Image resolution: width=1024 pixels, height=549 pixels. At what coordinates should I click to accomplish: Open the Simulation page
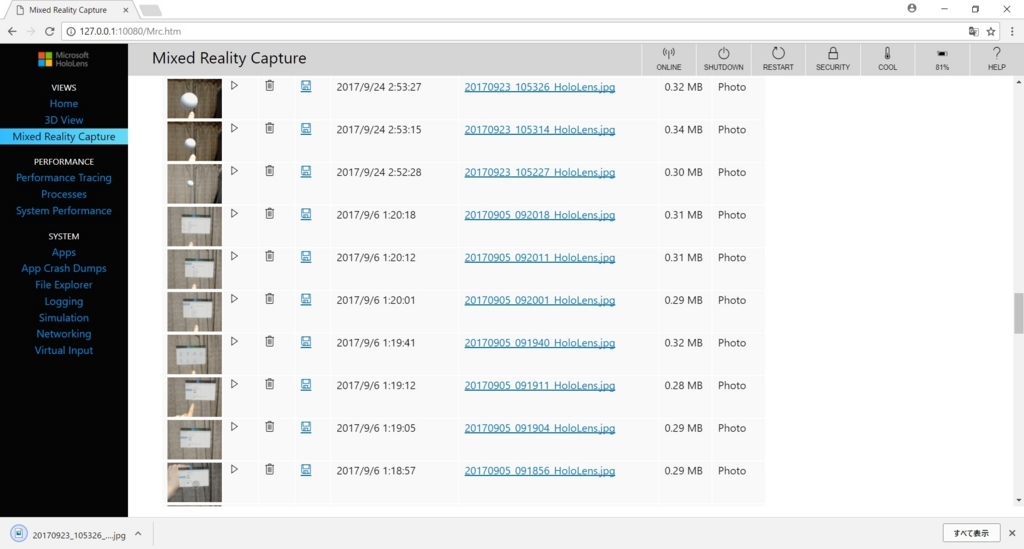(x=63, y=317)
